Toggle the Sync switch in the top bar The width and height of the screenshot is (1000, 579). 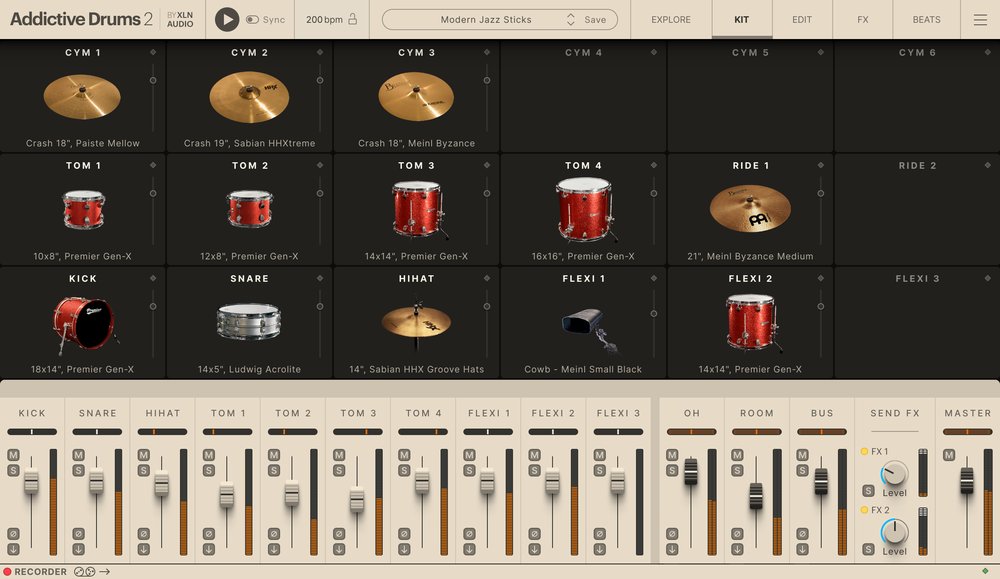[x=254, y=18]
